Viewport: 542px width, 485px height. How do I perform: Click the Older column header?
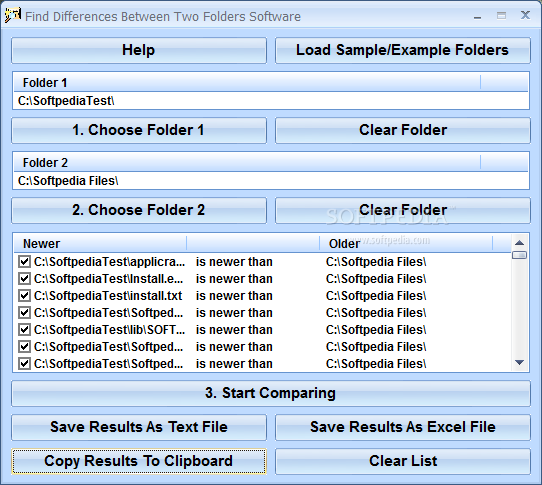click(406, 243)
